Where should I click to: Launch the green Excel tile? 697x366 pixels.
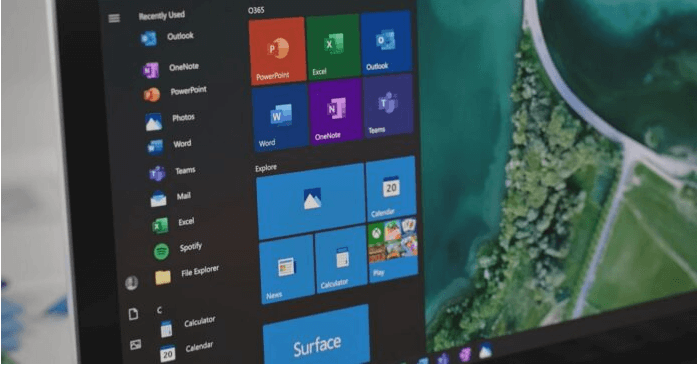click(x=333, y=46)
